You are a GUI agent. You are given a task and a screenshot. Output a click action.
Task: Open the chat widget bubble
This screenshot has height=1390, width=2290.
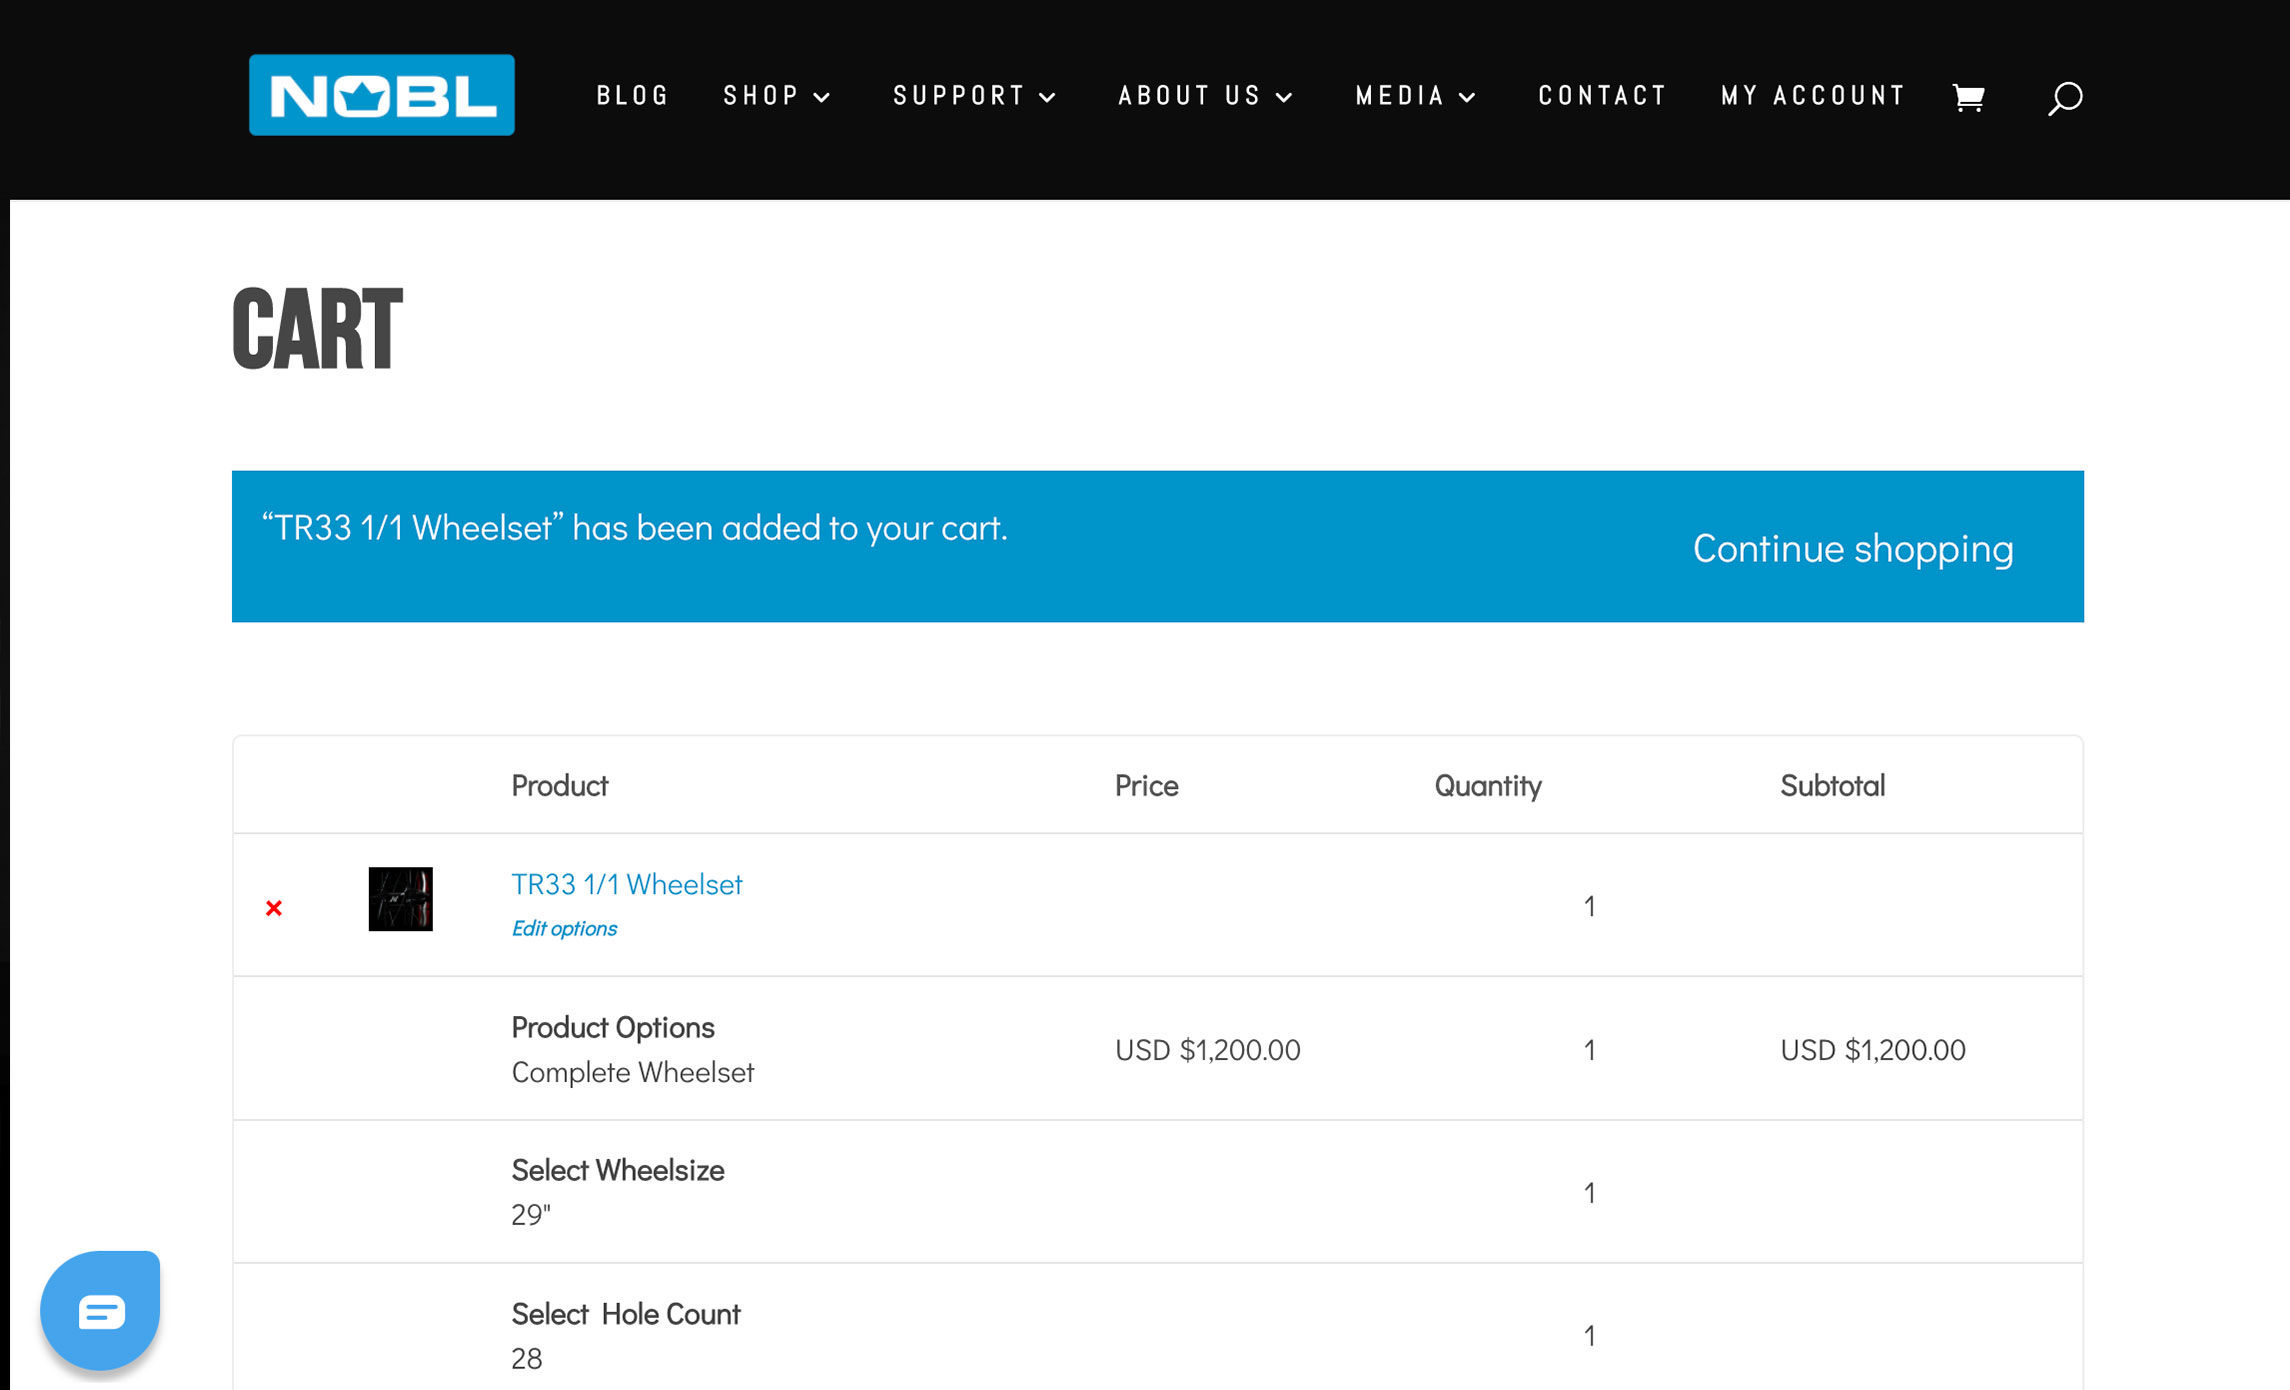pyautogui.click(x=100, y=1310)
